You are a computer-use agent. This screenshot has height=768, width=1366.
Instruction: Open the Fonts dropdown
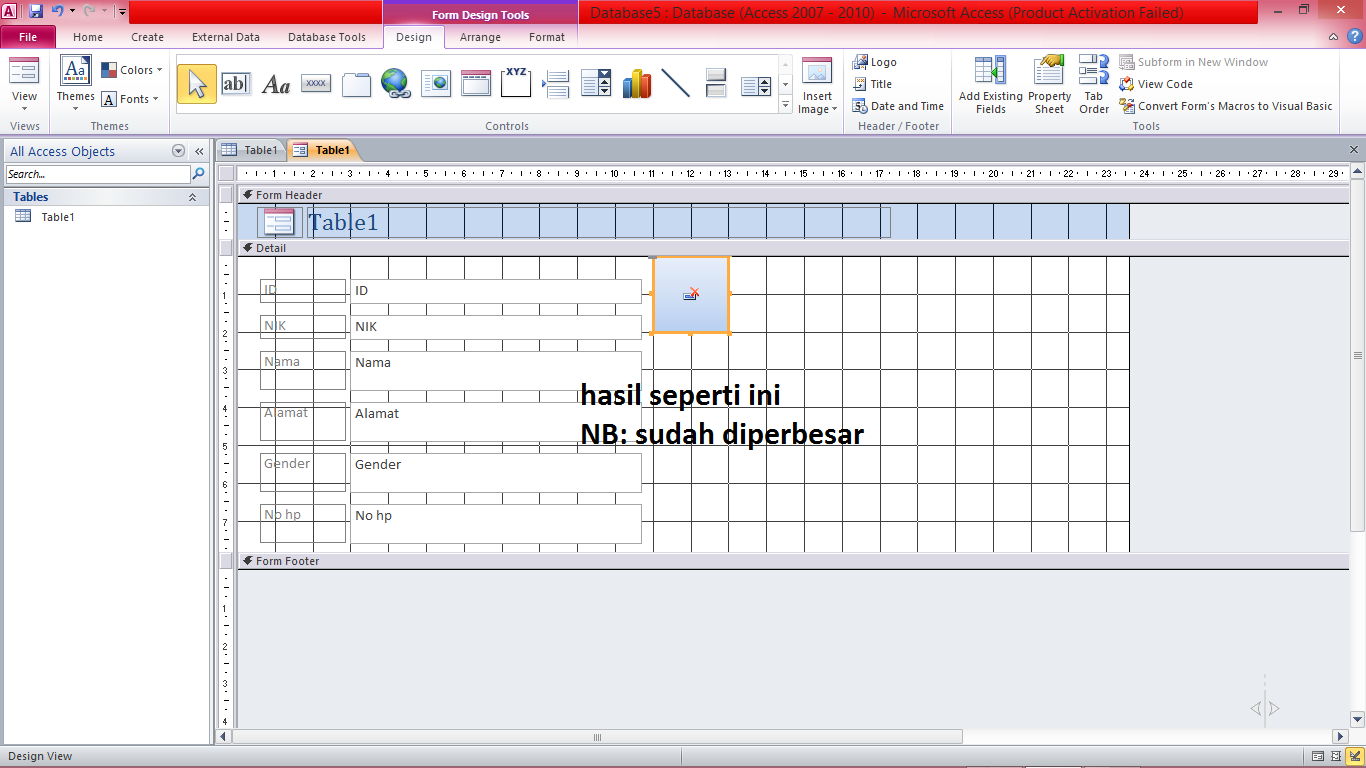tap(131, 99)
